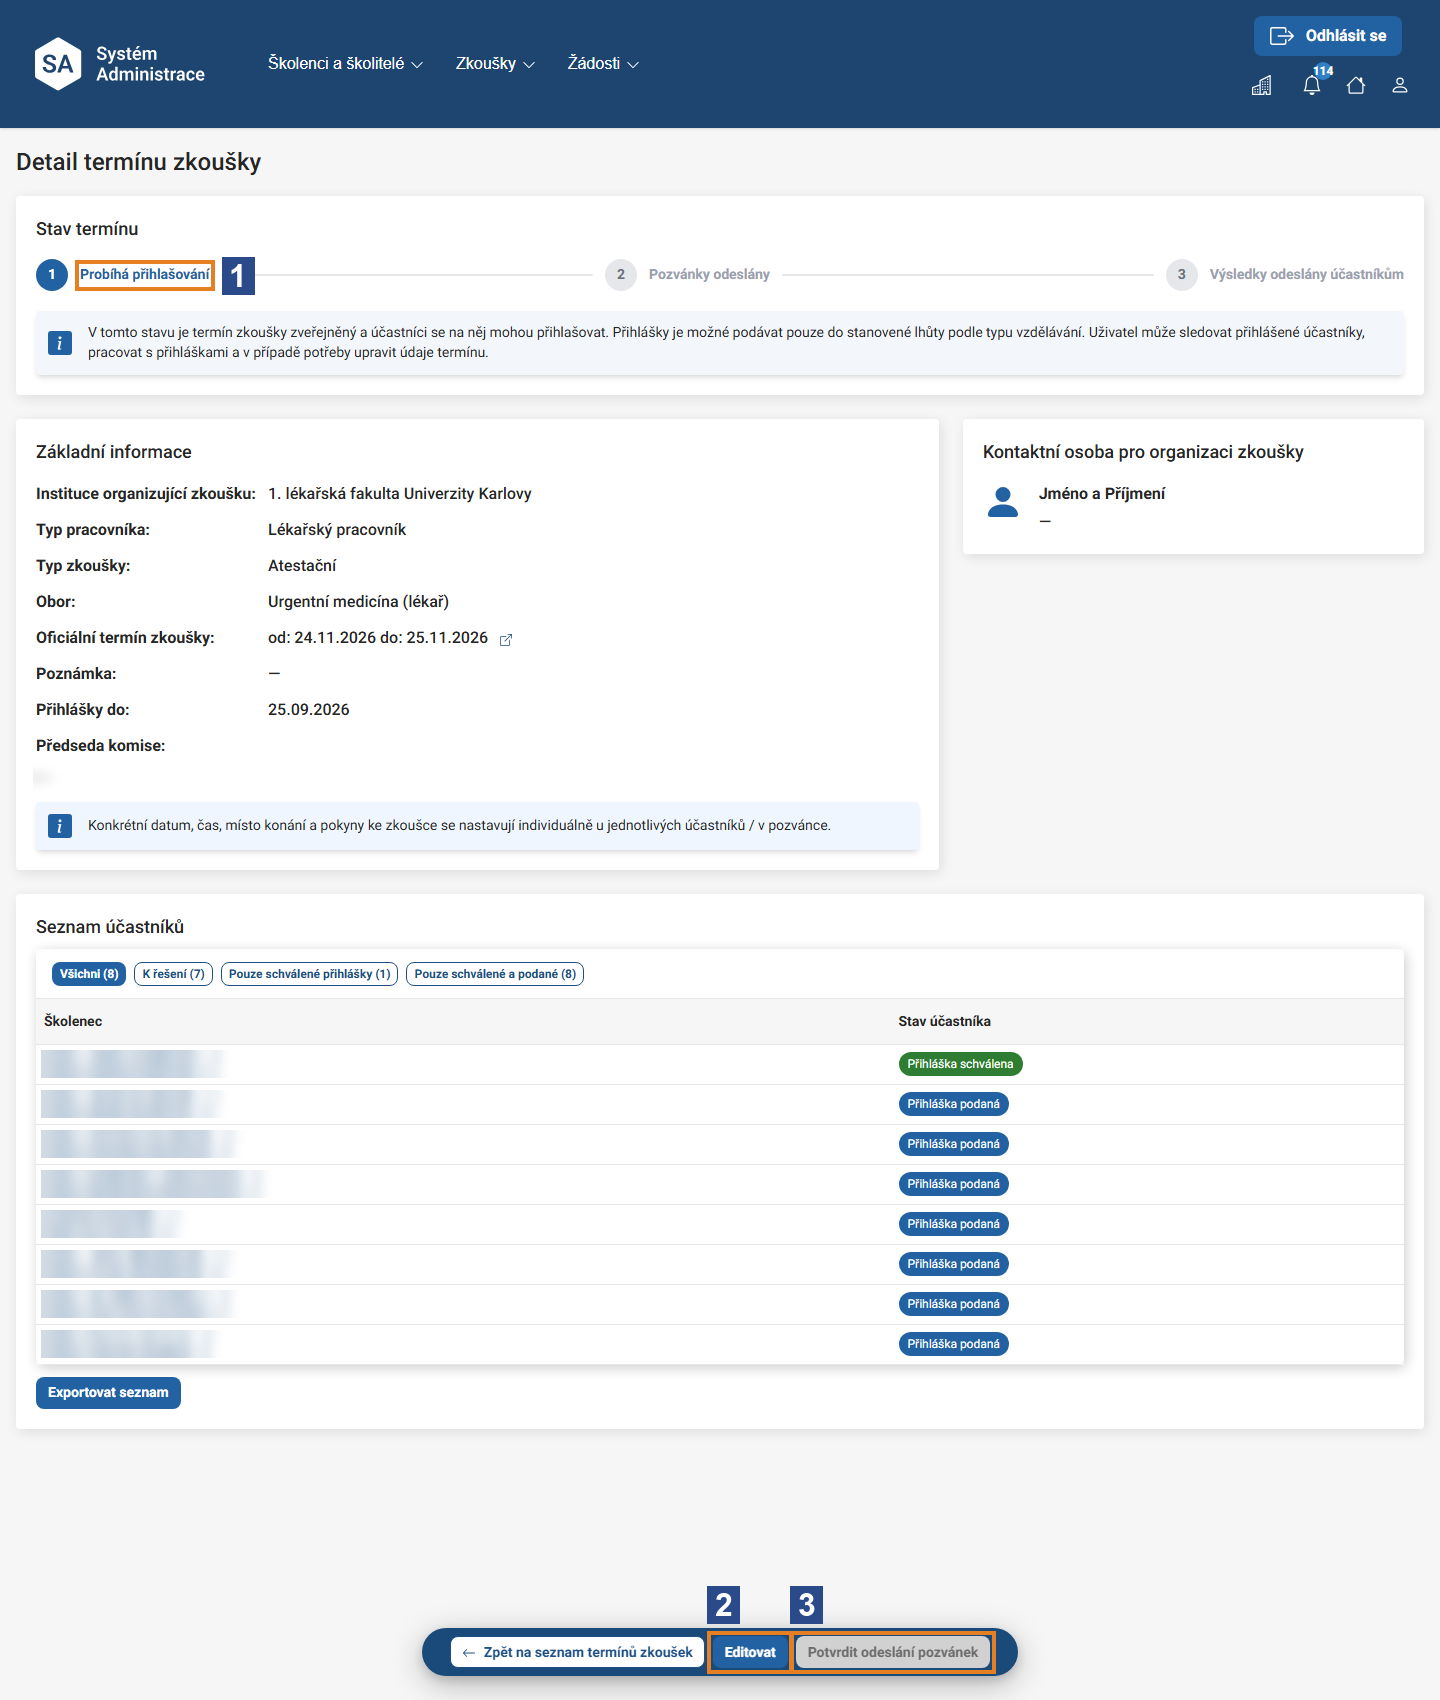The height and width of the screenshot is (1700, 1440).
Task: Open the user profile icon
Action: coord(1400,86)
